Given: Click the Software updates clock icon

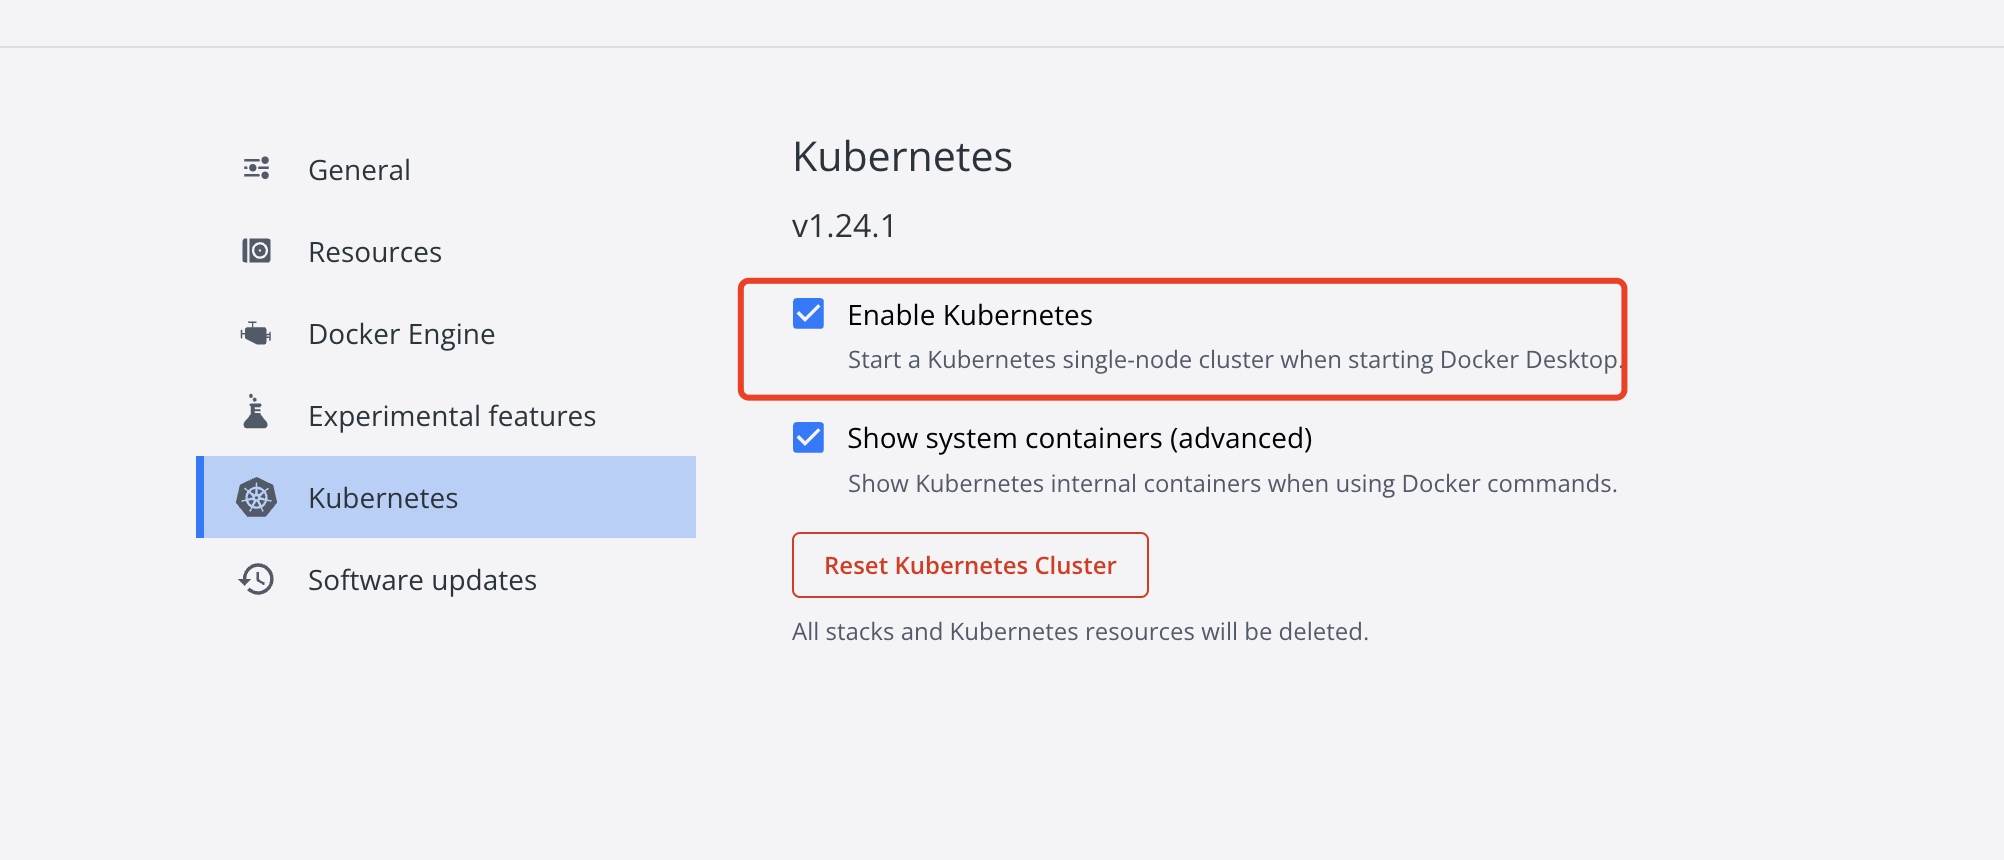Looking at the screenshot, I should pyautogui.click(x=256, y=579).
